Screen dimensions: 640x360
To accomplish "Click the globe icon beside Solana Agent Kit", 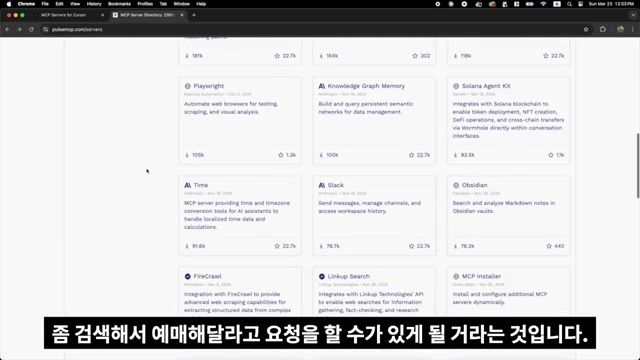I will click(456, 86).
